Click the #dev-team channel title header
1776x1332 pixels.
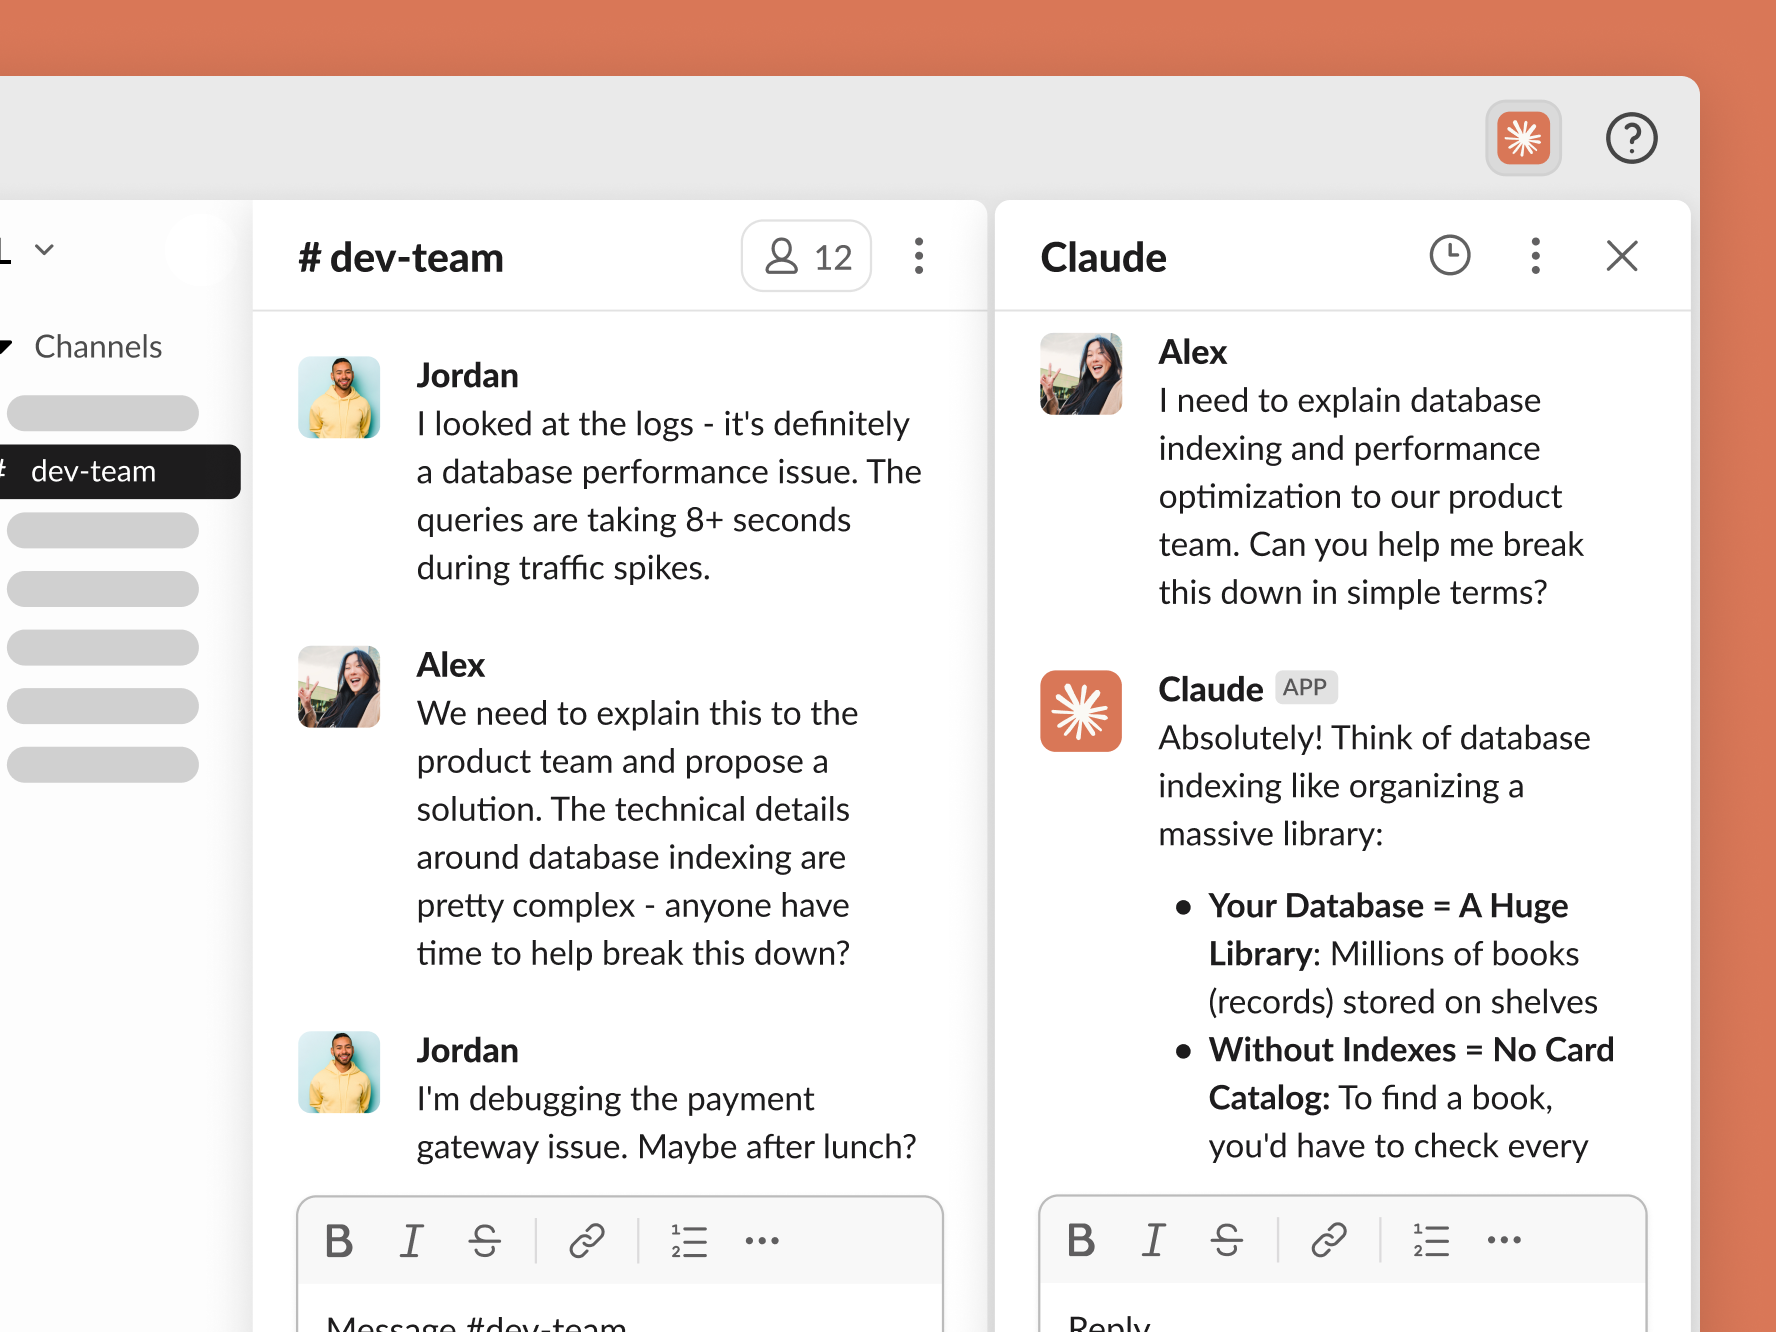coord(401,258)
